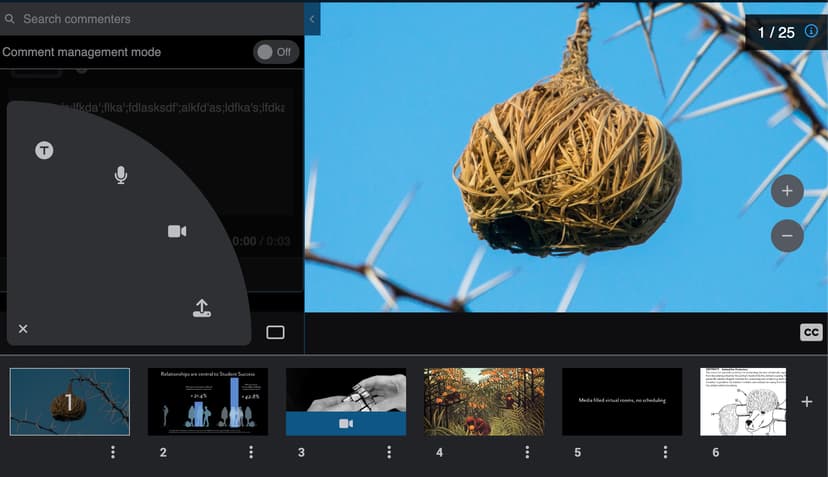The height and width of the screenshot is (477, 828).
Task: Close the comment type fan menu
Action: tap(23, 329)
